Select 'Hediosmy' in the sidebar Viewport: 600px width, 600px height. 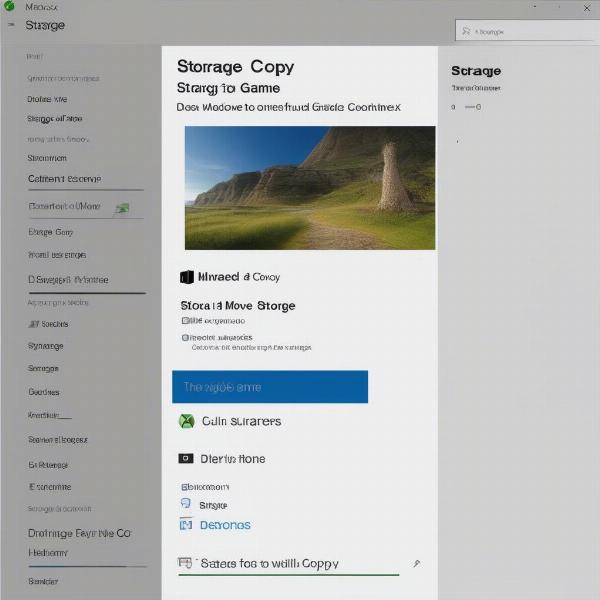point(48,553)
